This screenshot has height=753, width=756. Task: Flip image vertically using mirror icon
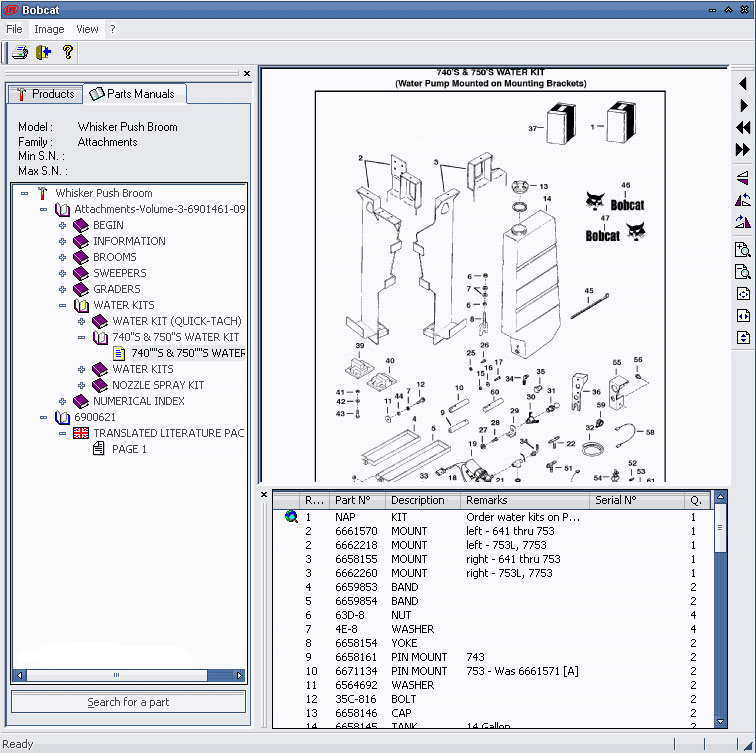point(743,178)
